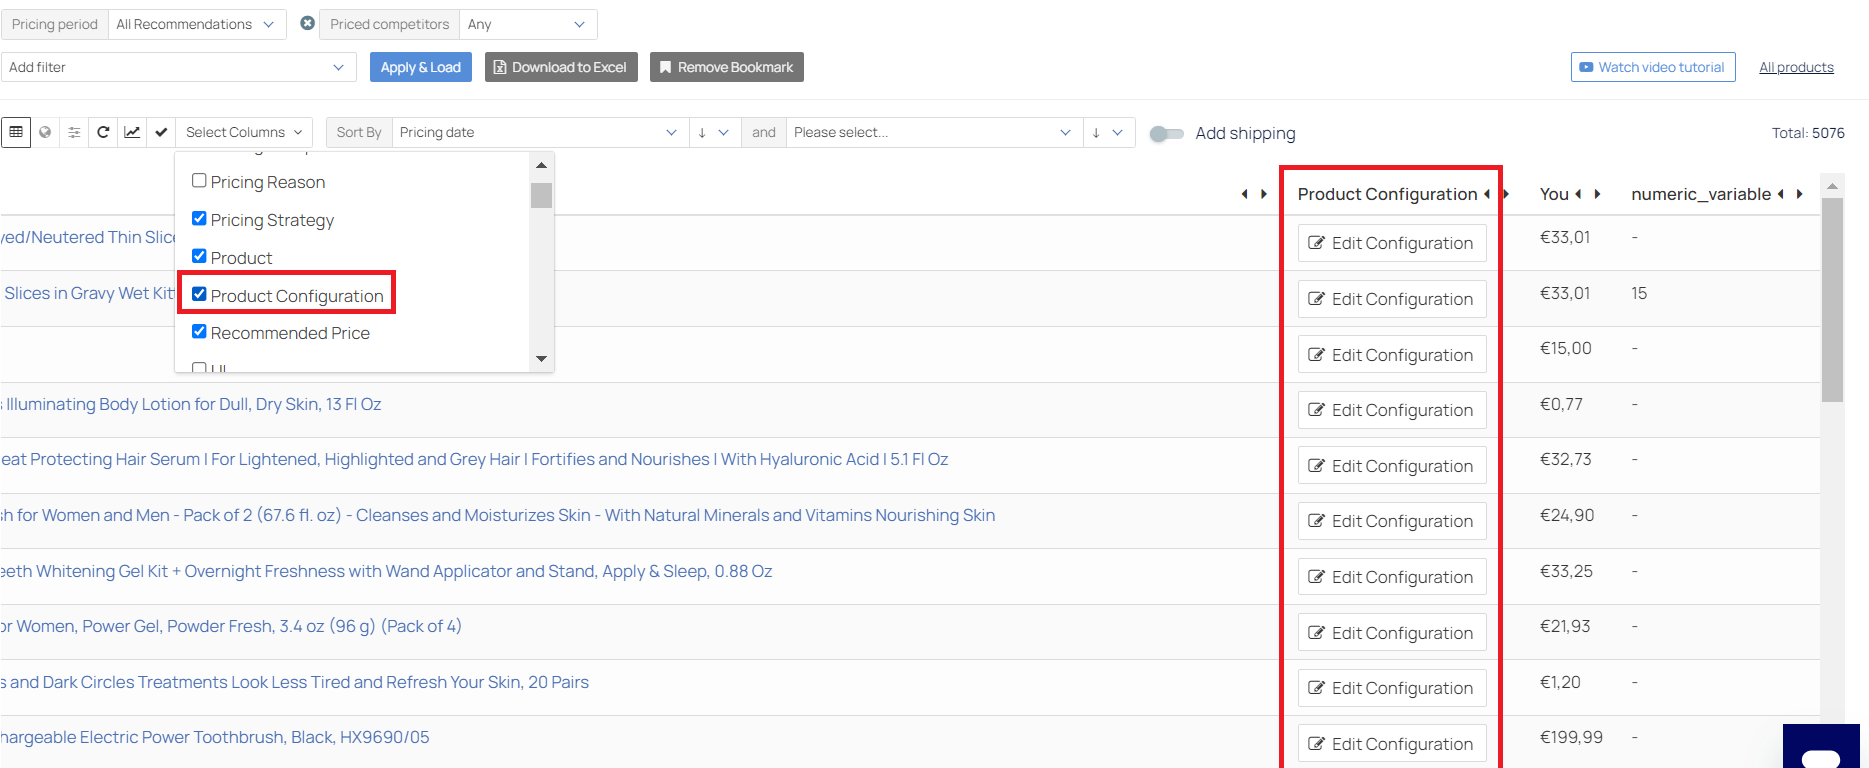Open the chat widget
Image resolution: width=1869 pixels, height=768 pixels.
1821,747
